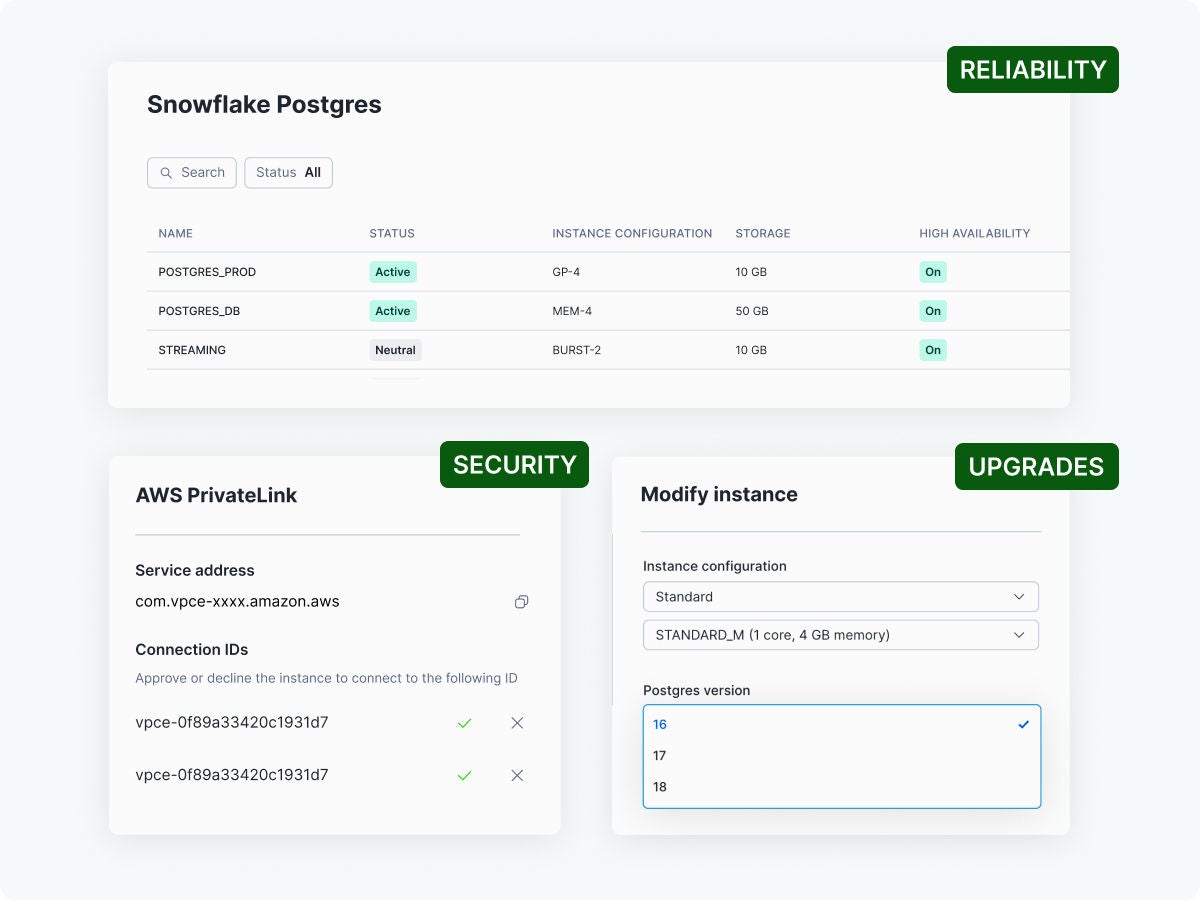Decline the second listed vpce connection ID

point(517,775)
